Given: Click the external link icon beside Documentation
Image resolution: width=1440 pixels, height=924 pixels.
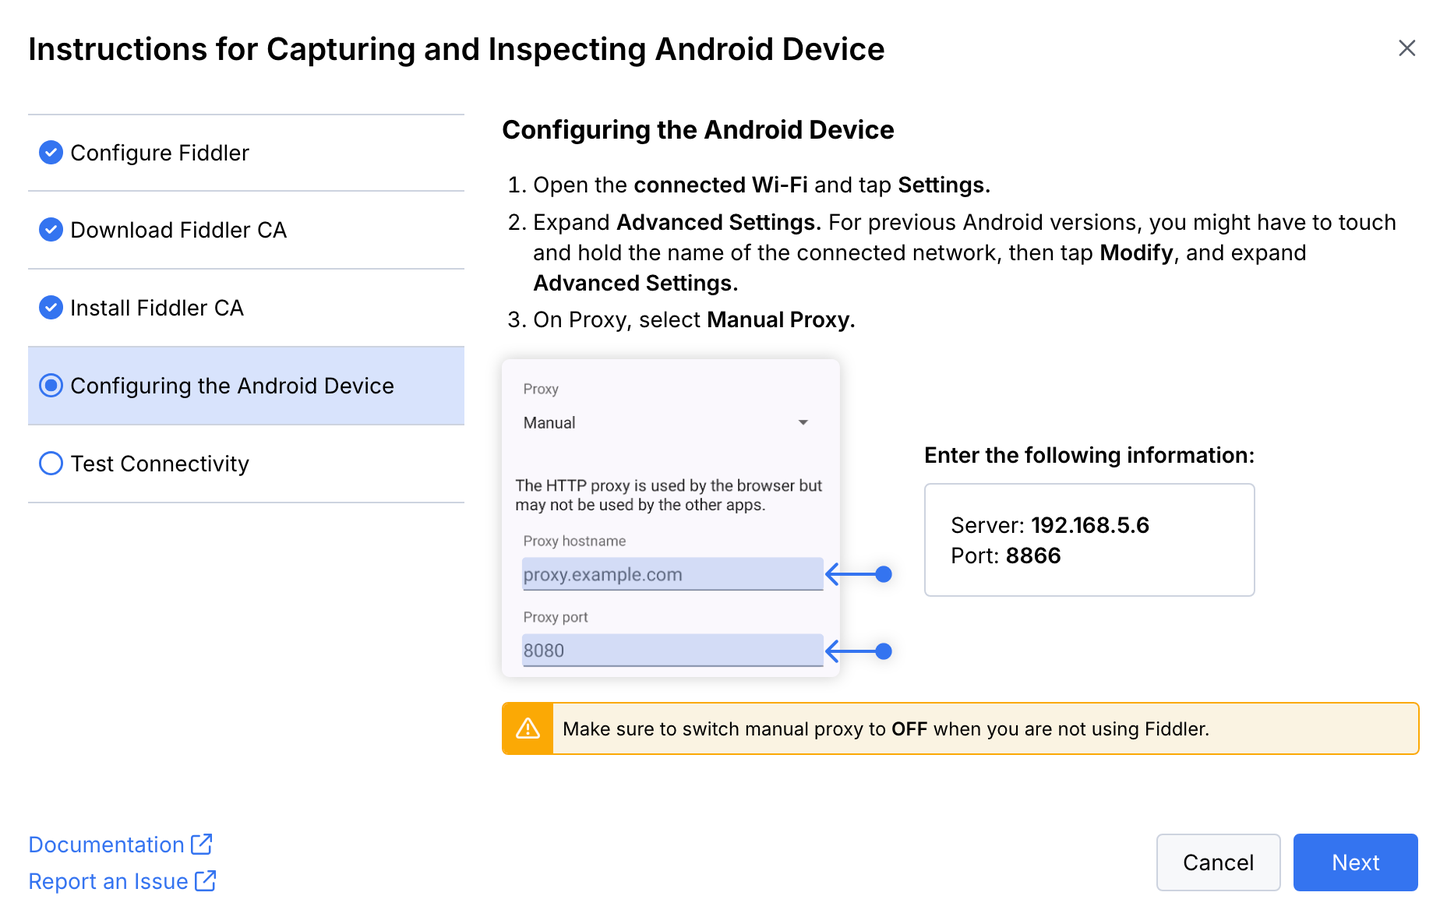Looking at the screenshot, I should [202, 844].
